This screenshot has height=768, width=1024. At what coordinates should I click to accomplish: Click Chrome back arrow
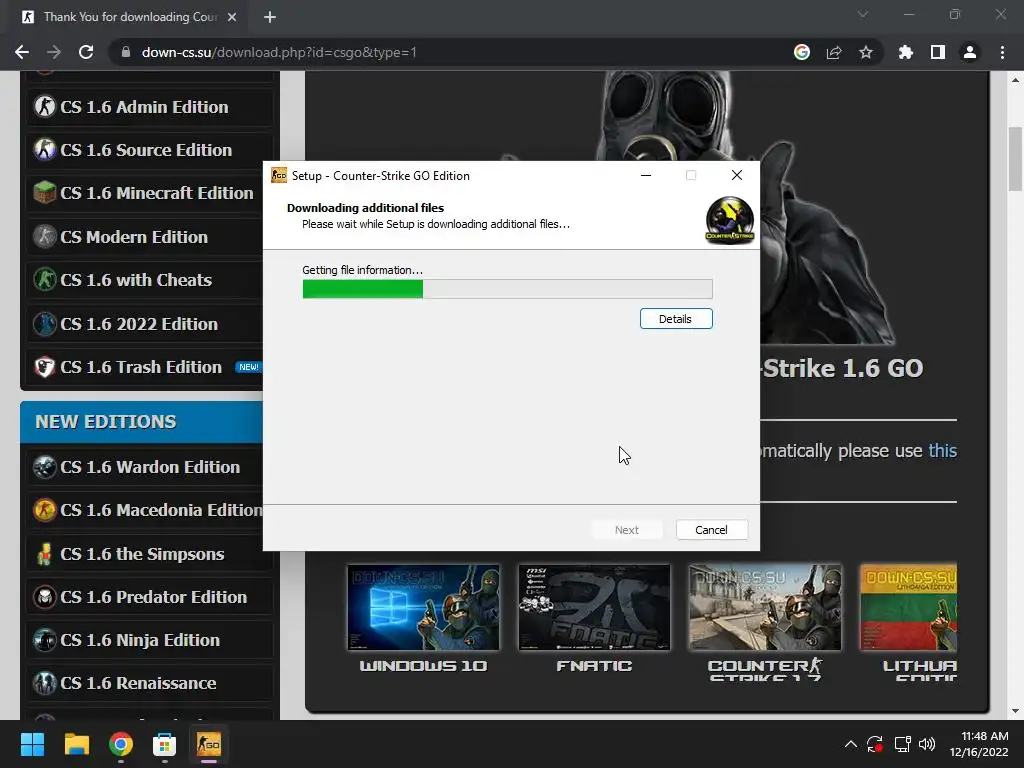coord(22,52)
